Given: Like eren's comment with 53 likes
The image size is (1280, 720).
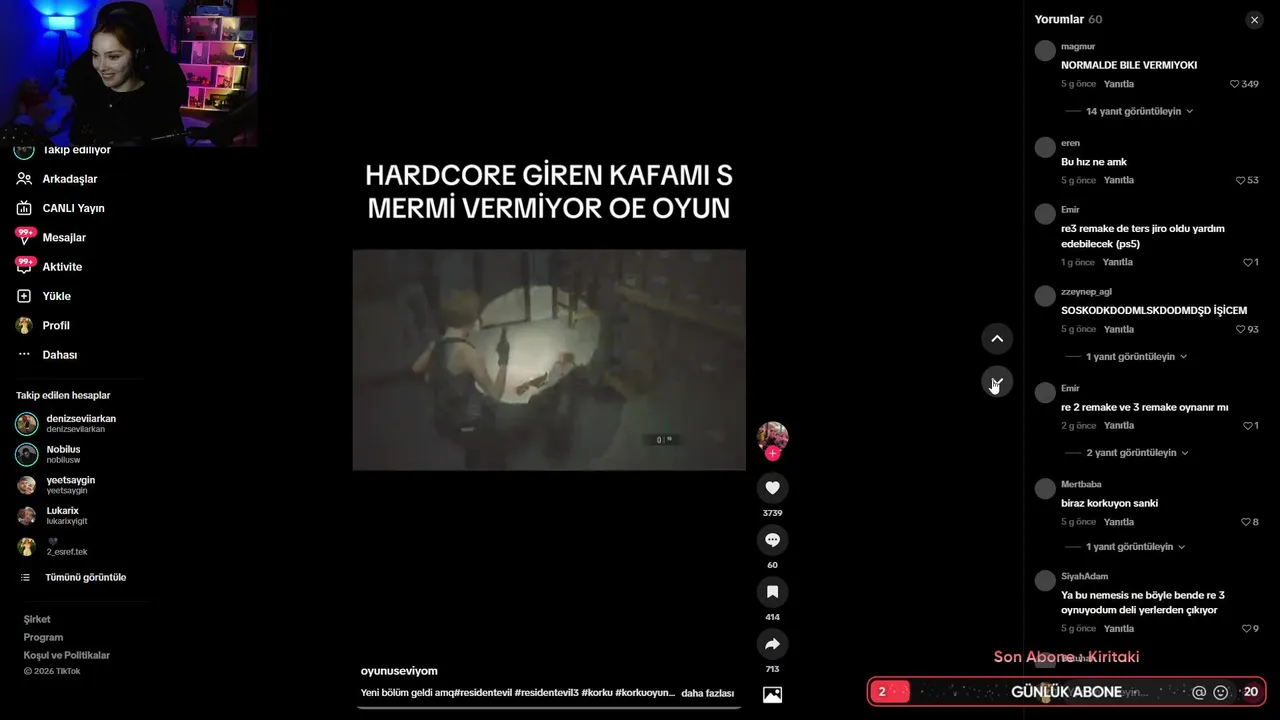Looking at the screenshot, I should pos(1241,180).
